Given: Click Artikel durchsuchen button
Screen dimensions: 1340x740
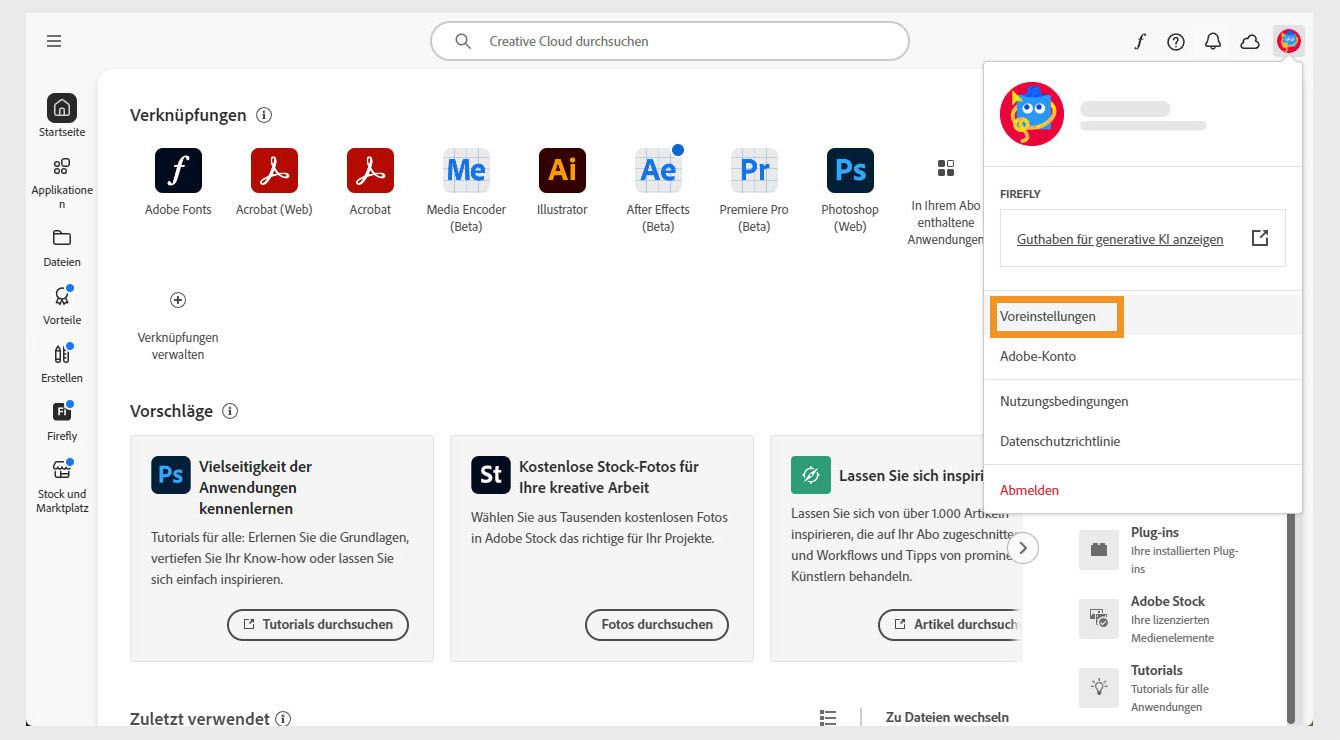Looking at the screenshot, I should (951, 624).
